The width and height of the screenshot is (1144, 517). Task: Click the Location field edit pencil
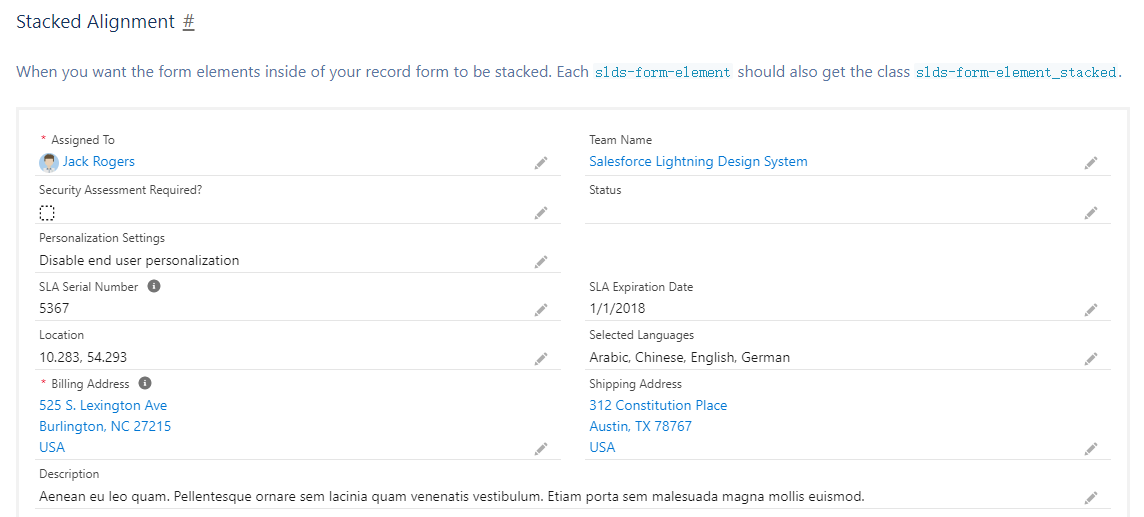tap(541, 358)
